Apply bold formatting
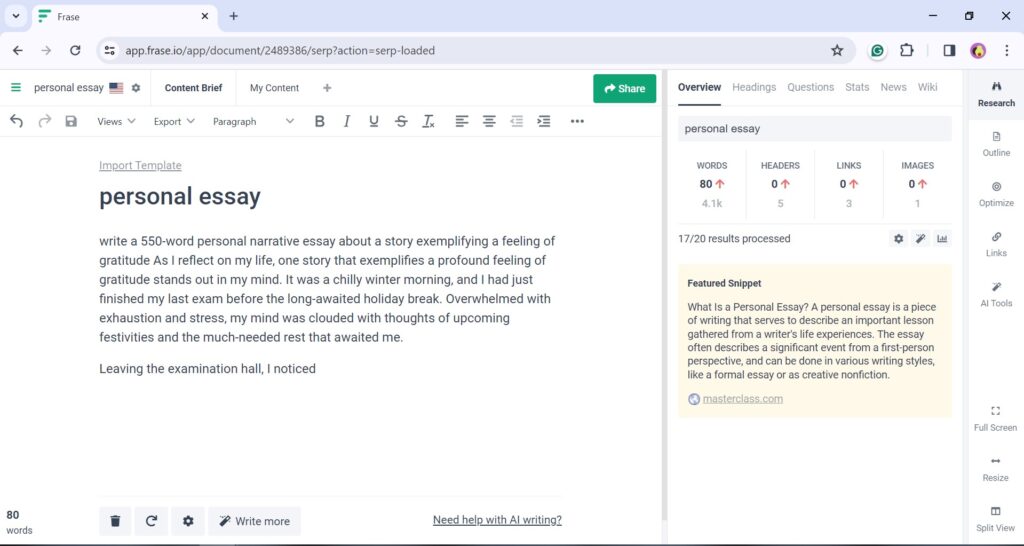Viewport: 1024px width, 546px height. 319,121
